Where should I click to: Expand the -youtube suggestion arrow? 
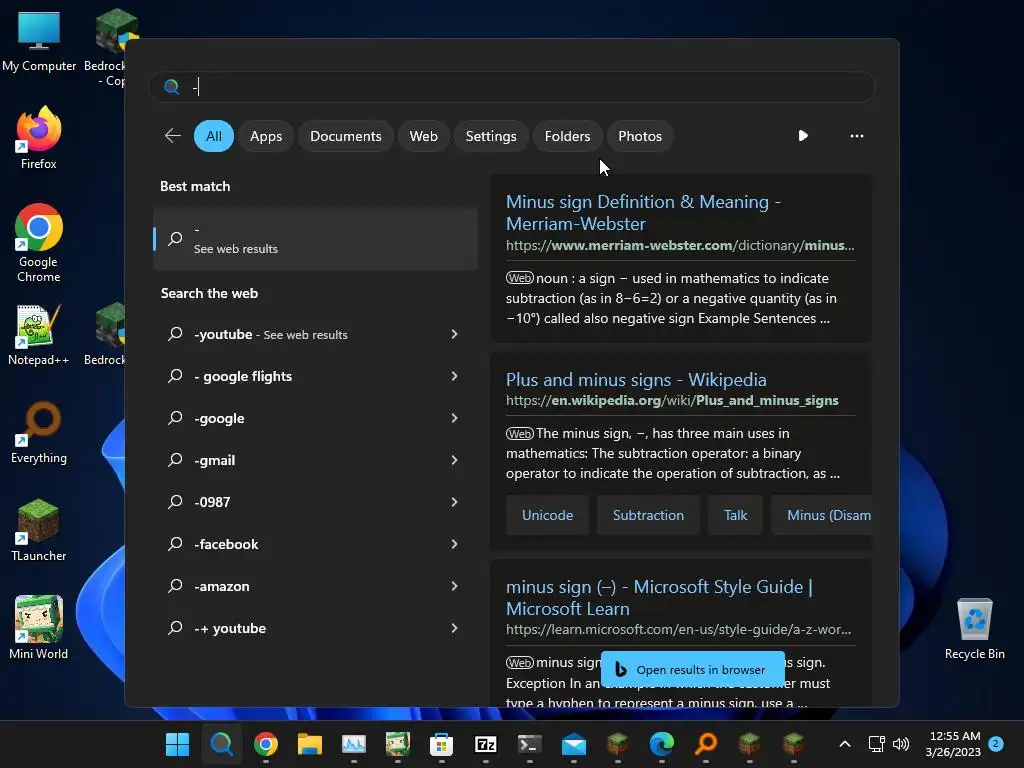455,334
